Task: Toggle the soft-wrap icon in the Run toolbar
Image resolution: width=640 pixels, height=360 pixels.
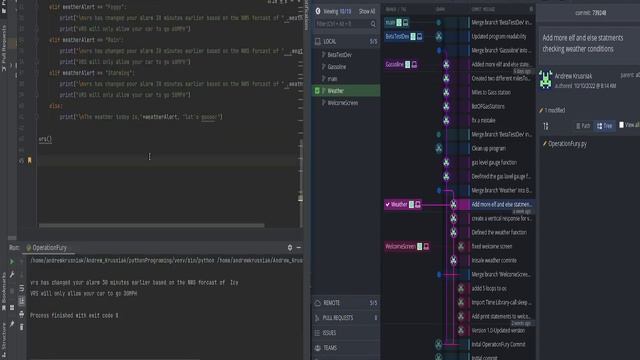Action: click(21, 301)
